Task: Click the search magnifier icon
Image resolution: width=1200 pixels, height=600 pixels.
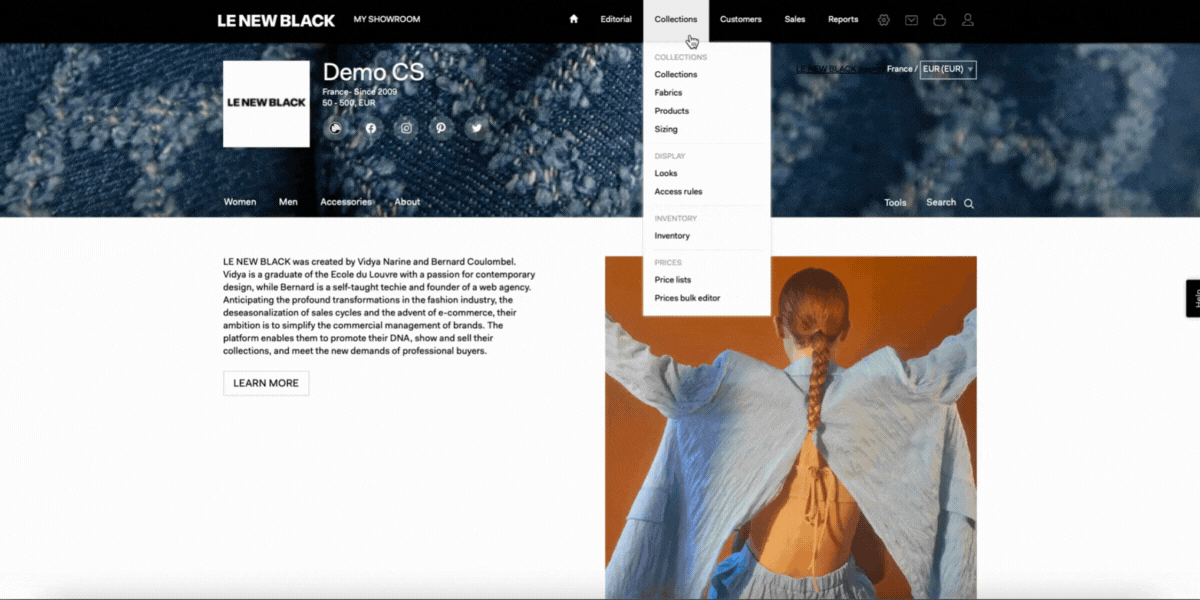Action: coord(968,203)
